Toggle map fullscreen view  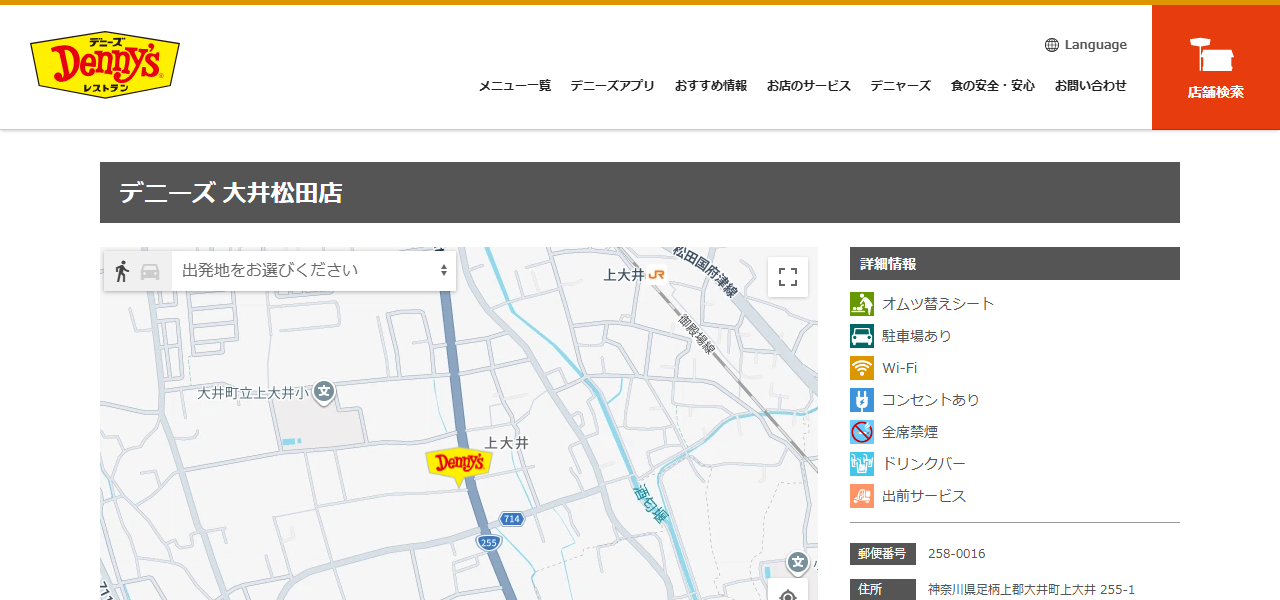coord(788,277)
